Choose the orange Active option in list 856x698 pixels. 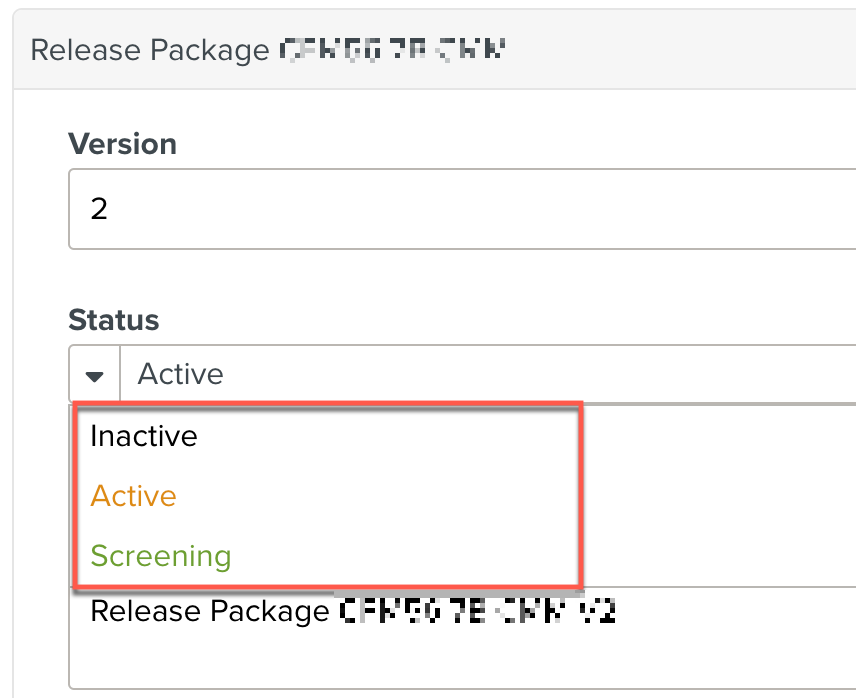click(x=133, y=496)
